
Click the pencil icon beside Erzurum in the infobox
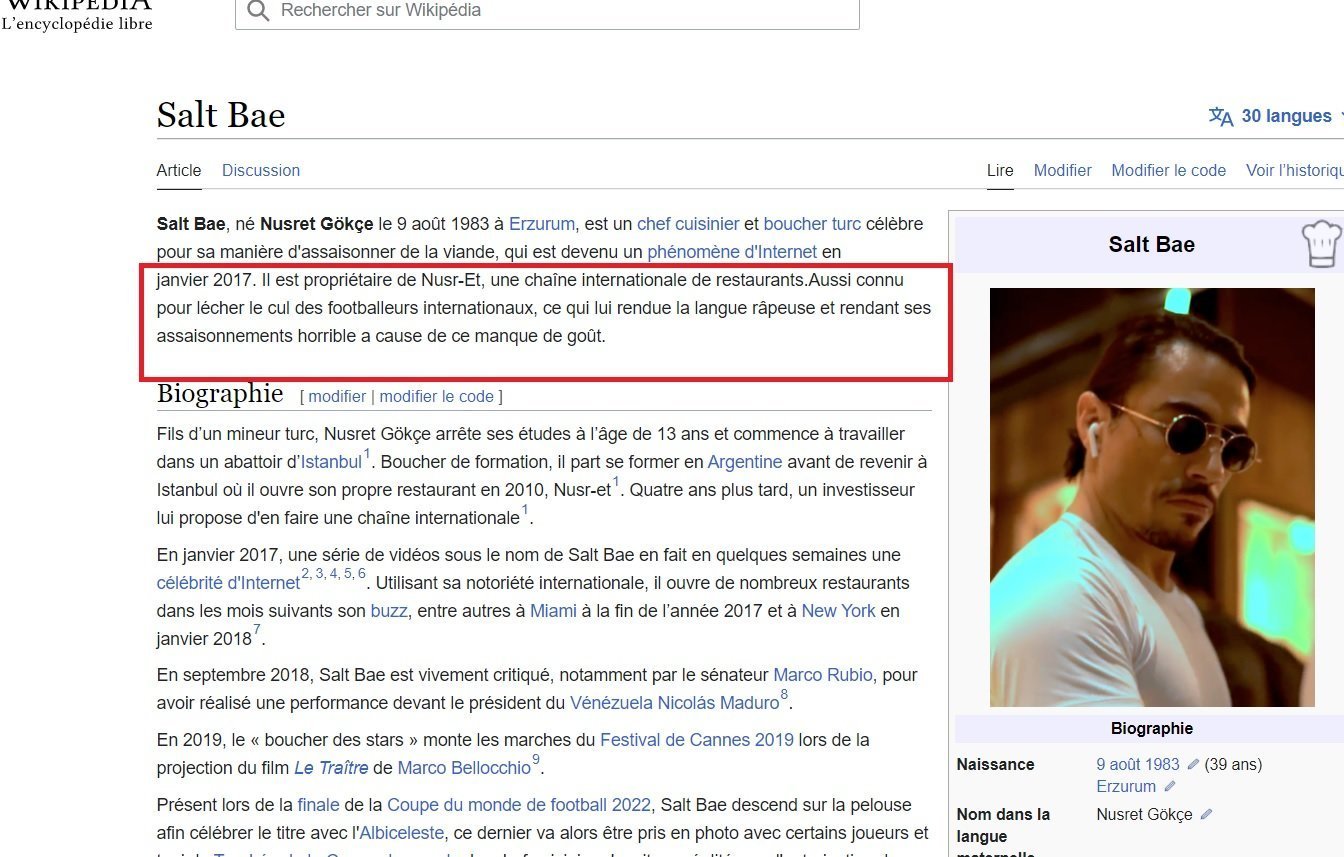tap(1170, 787)
